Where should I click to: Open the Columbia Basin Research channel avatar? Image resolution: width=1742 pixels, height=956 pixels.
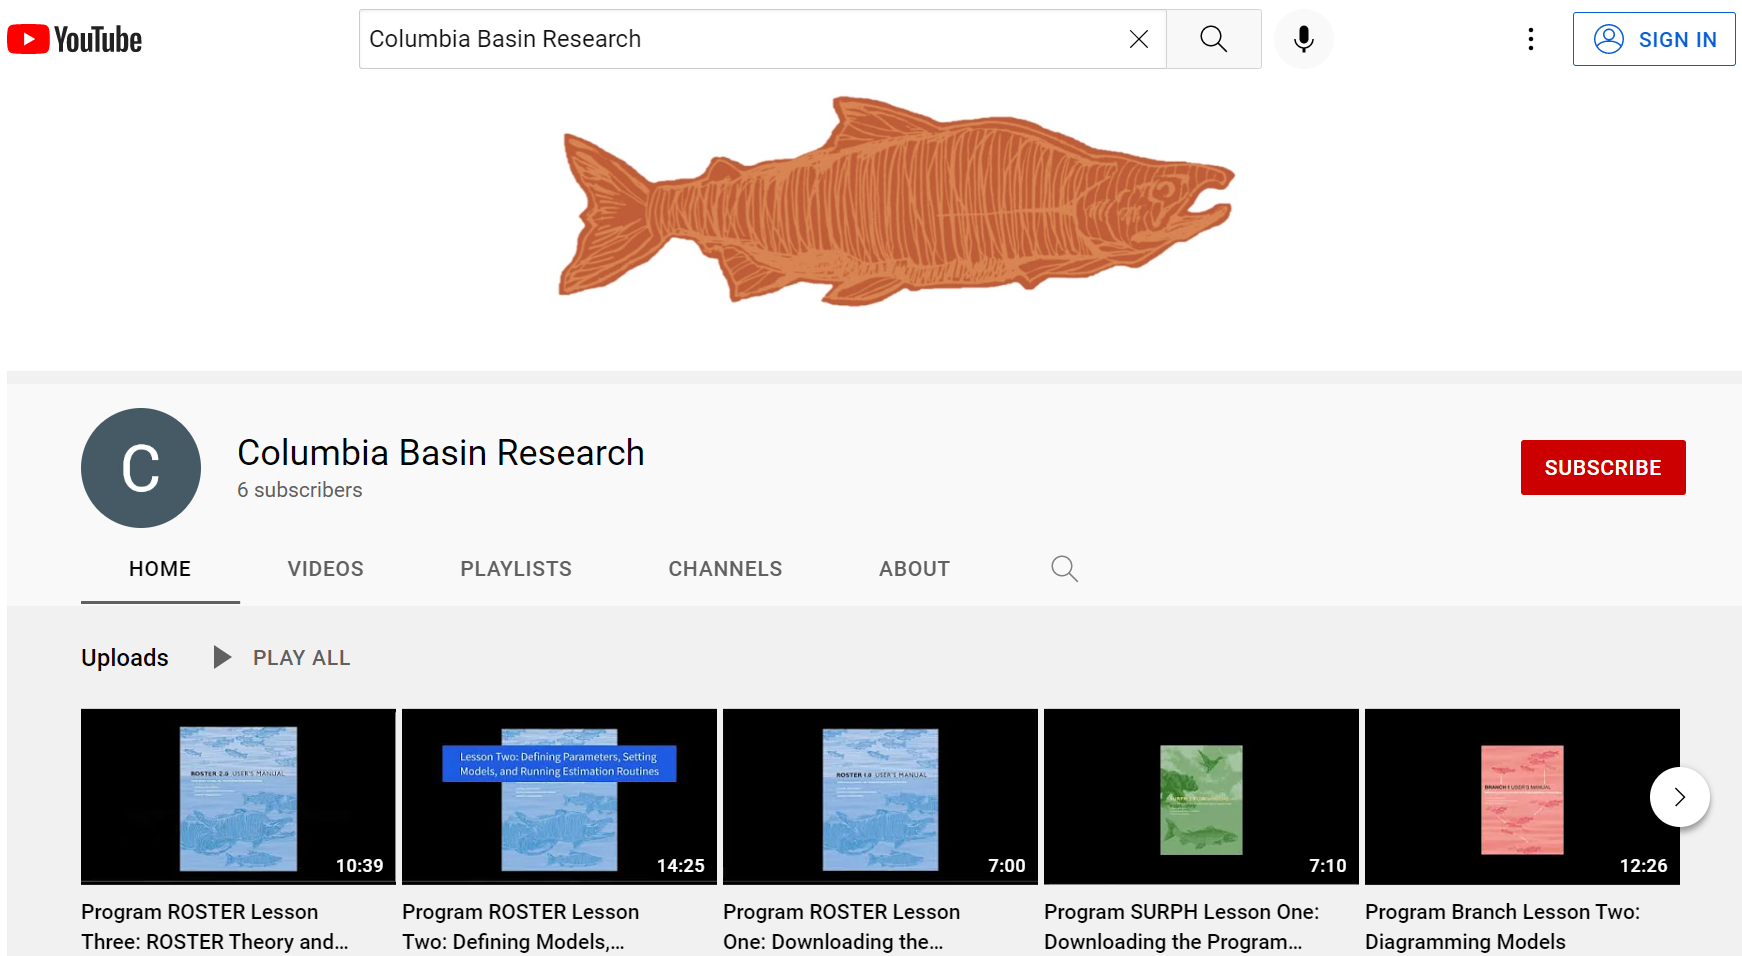(x=140, y=467)
